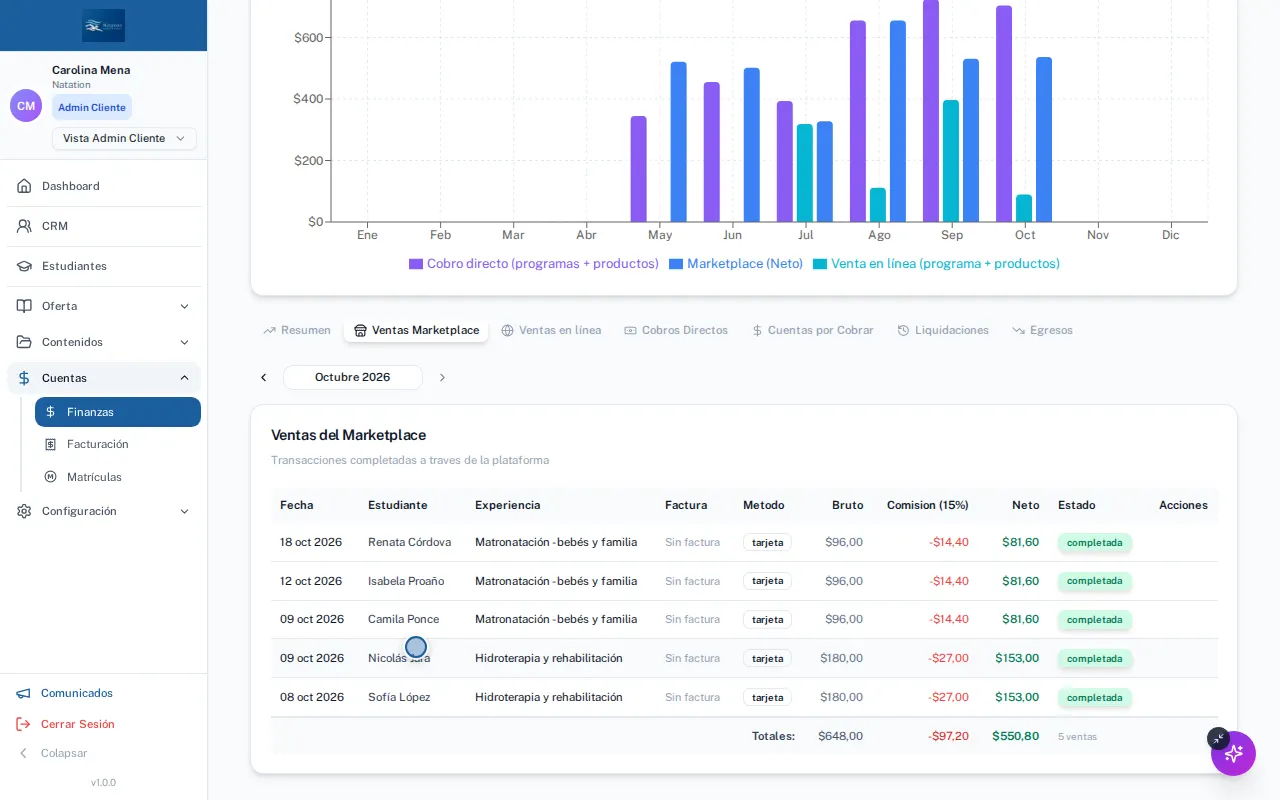
Task: Click the Renata Córdova student name
Action: pos(409,542)
